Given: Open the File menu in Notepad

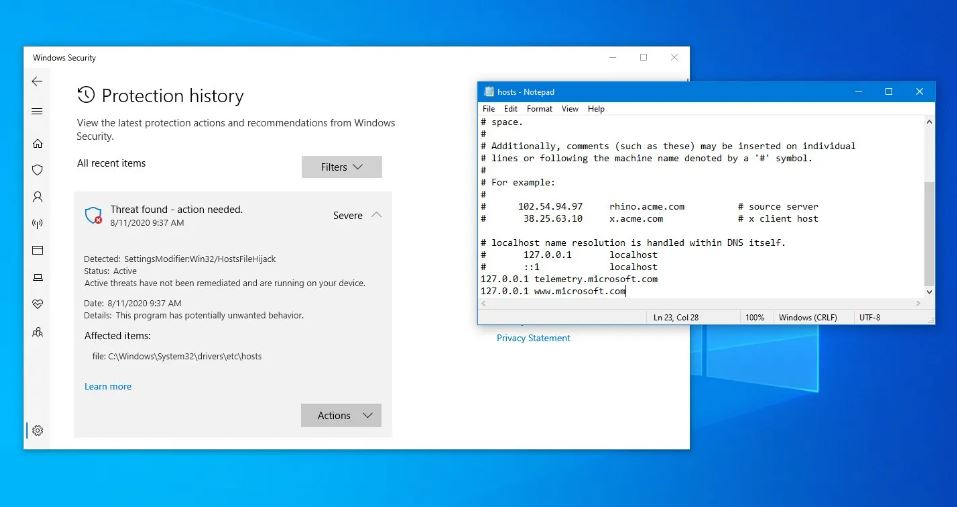Looking at the screenshot, I should [x=489, y=109].
